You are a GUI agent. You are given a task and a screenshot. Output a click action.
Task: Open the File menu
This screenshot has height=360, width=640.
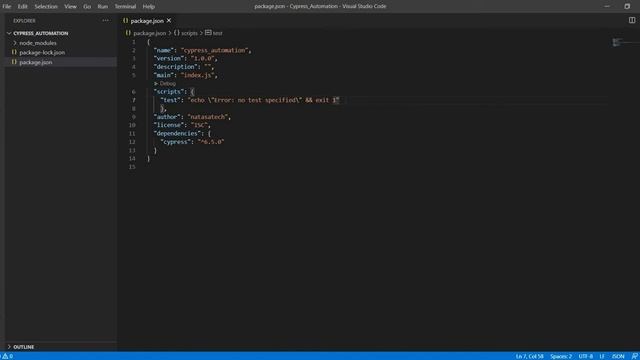pyautogui.click(x=7, y=7)
